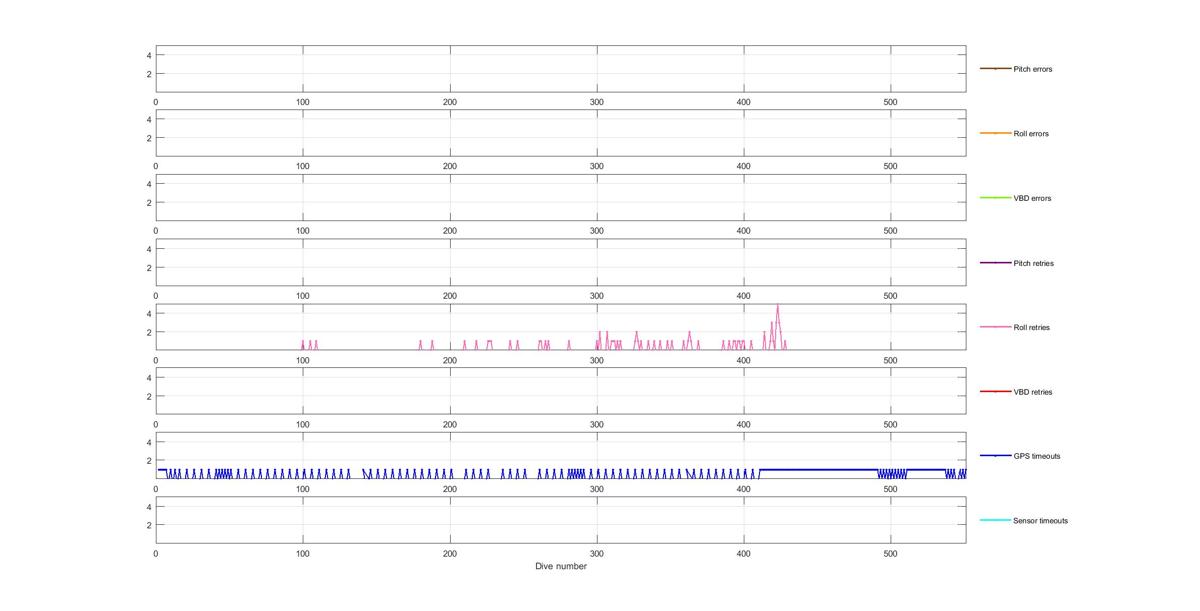This screenshot has height=611, width=1200.
Task: Click the '4' y-axis tick of the Pitch errors plot
Action: (x=149, y=55)
